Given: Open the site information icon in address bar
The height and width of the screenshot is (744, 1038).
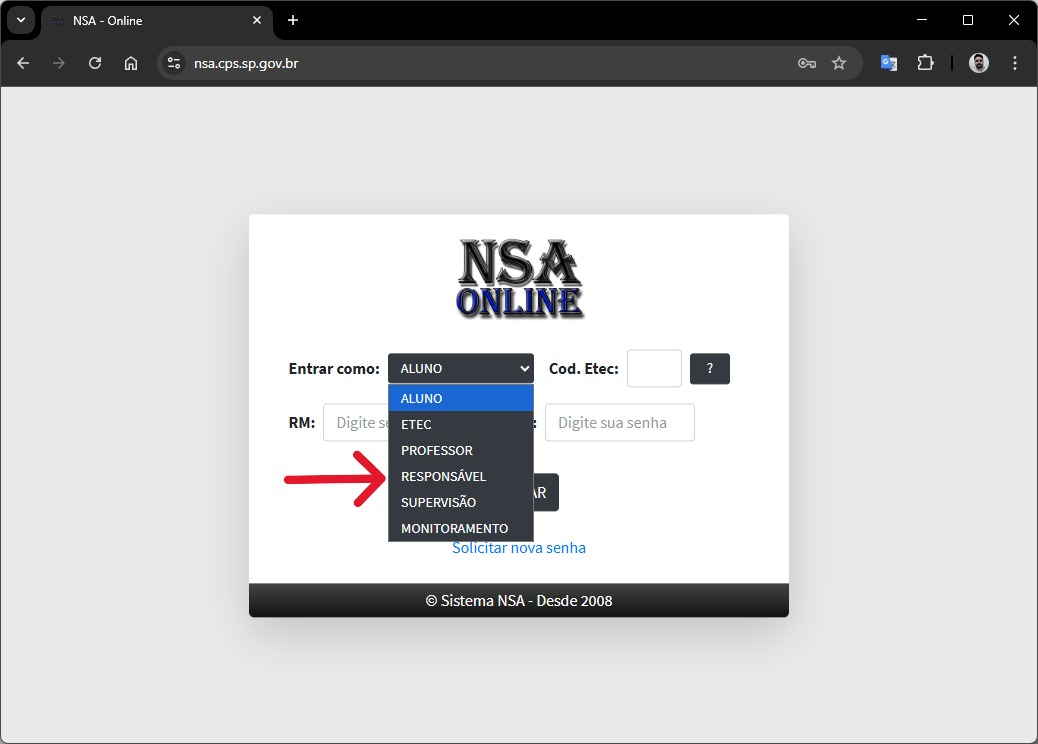Looking at the screenshot, I should 174,63.
